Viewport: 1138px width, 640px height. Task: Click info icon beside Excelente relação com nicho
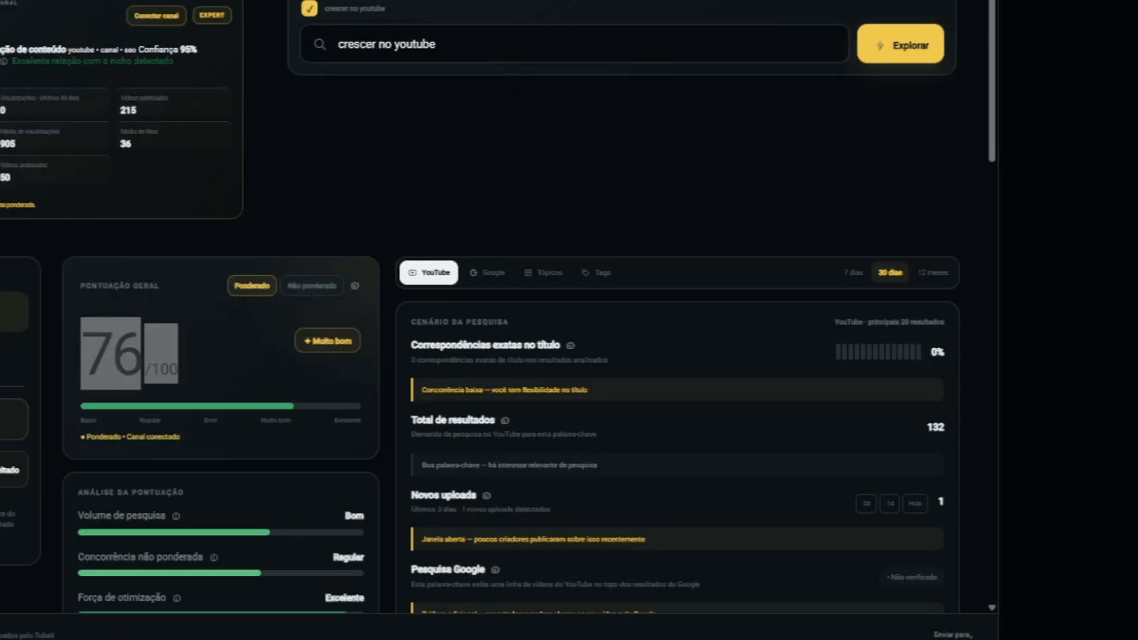tap(4, 62)
